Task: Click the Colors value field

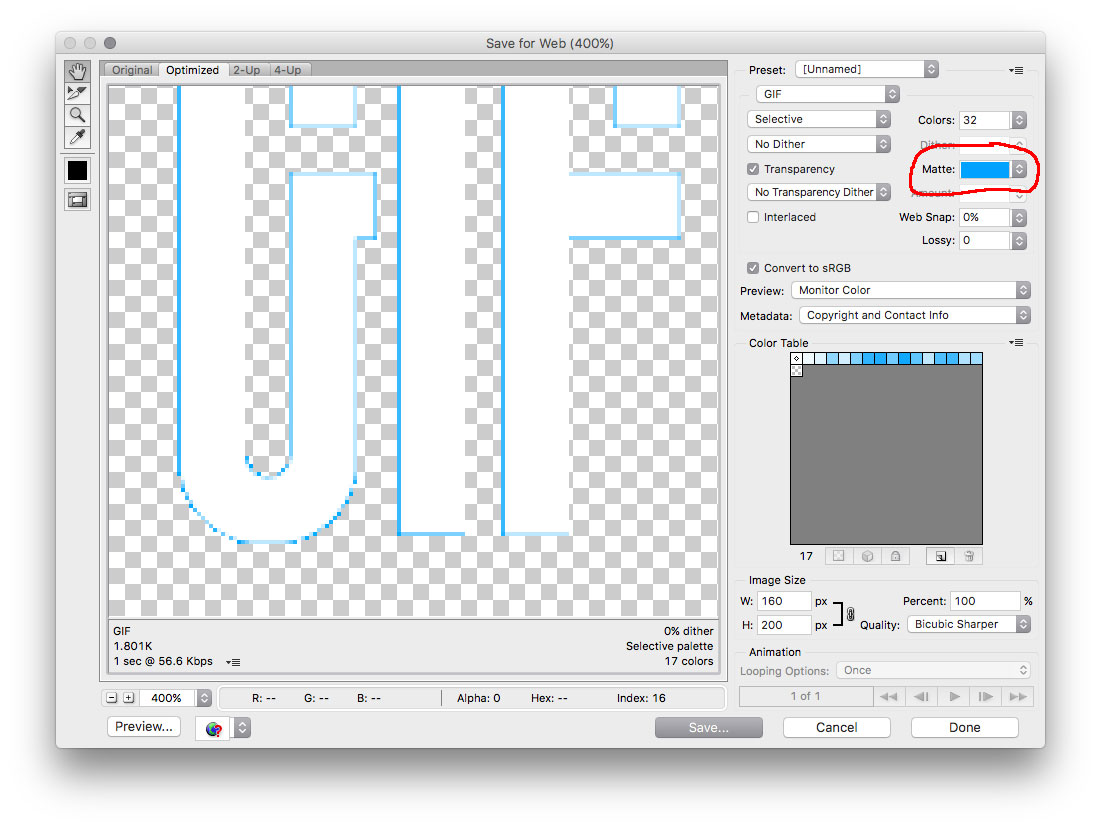Action: (984, 120)
